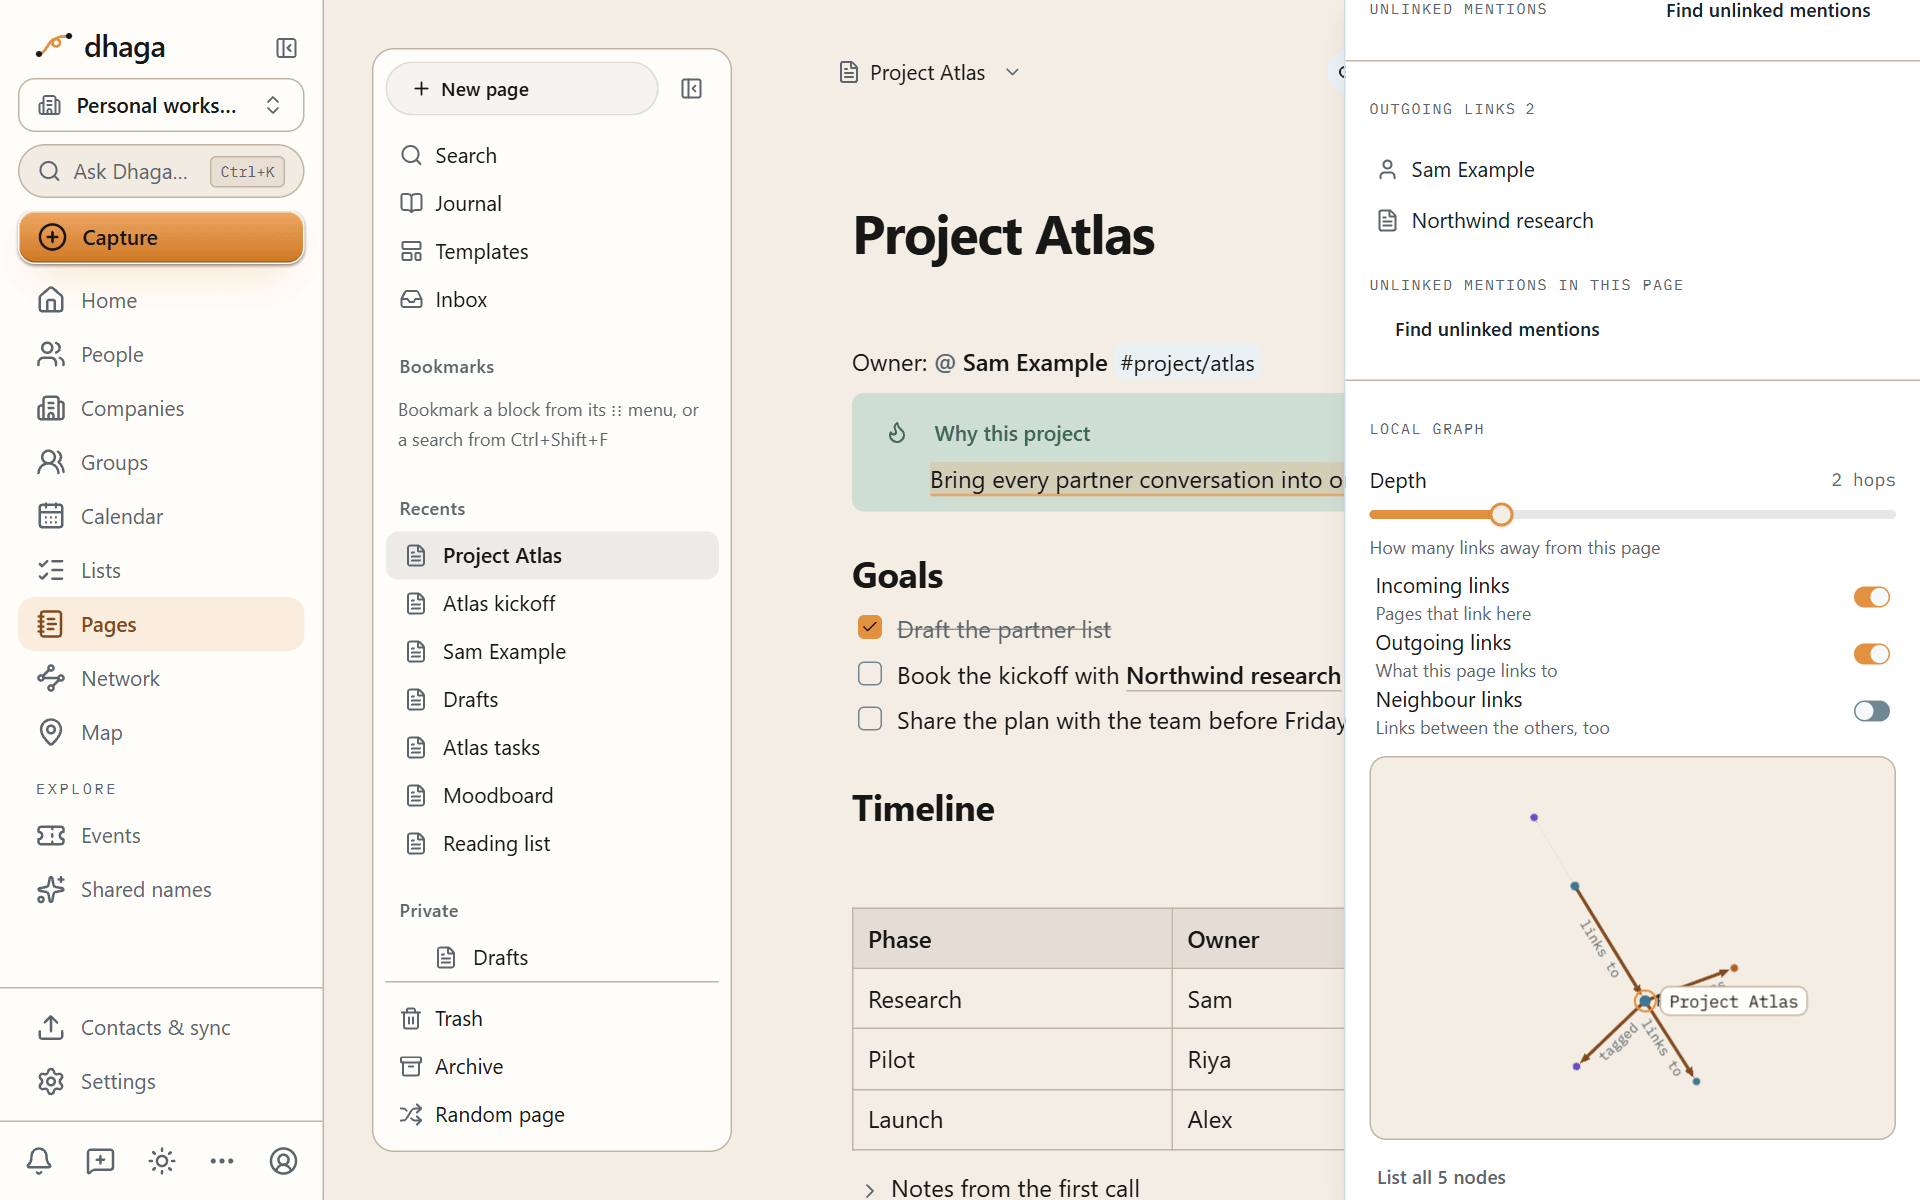Open notifications bell icon
This screenshot has width=1920, height=1200.
pyautogui.click(x=39, y=1161)
